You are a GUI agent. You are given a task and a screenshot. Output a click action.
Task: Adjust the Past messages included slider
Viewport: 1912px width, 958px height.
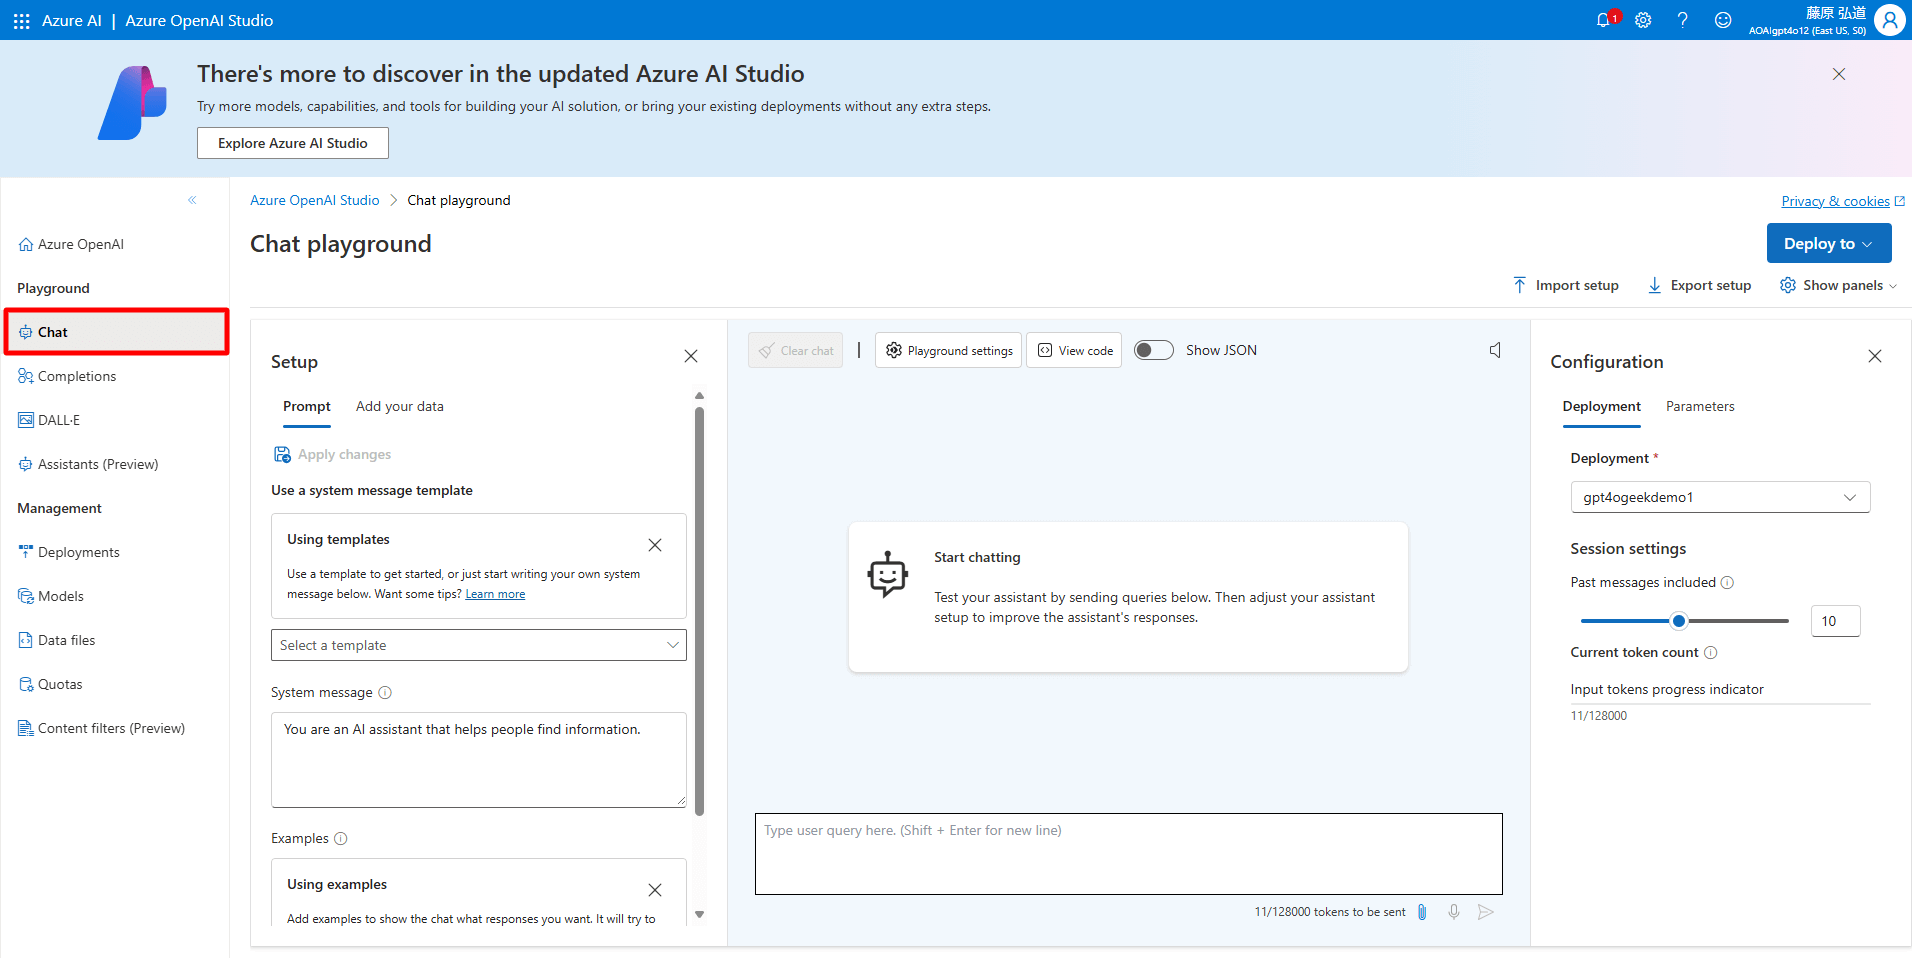click(1678, 620)
